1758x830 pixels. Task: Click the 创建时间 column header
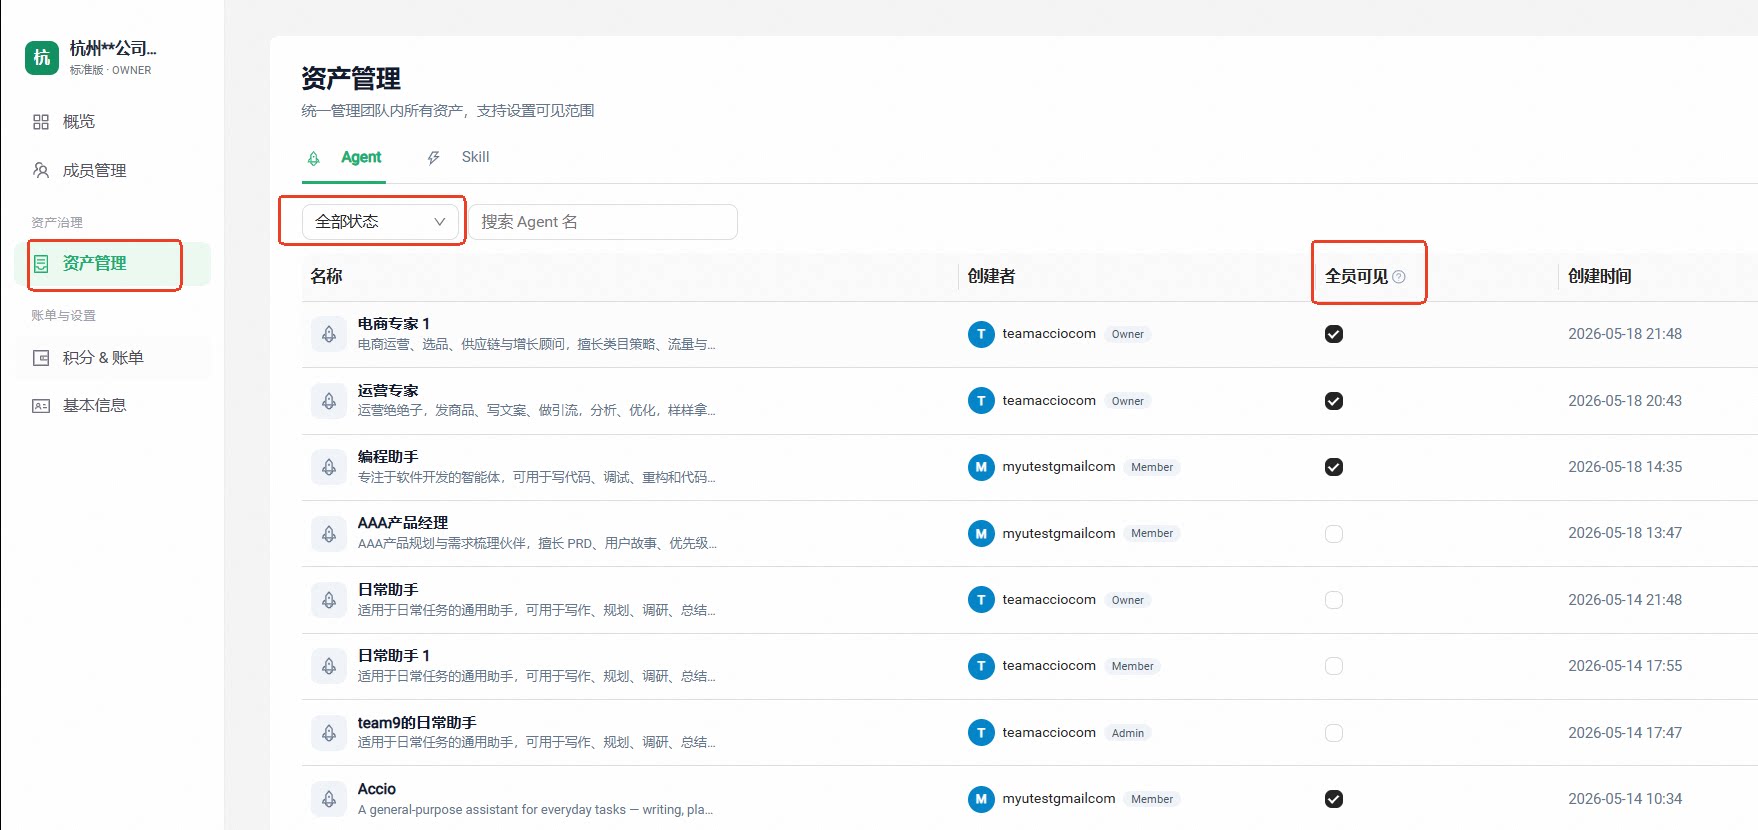click(1600, 276)
